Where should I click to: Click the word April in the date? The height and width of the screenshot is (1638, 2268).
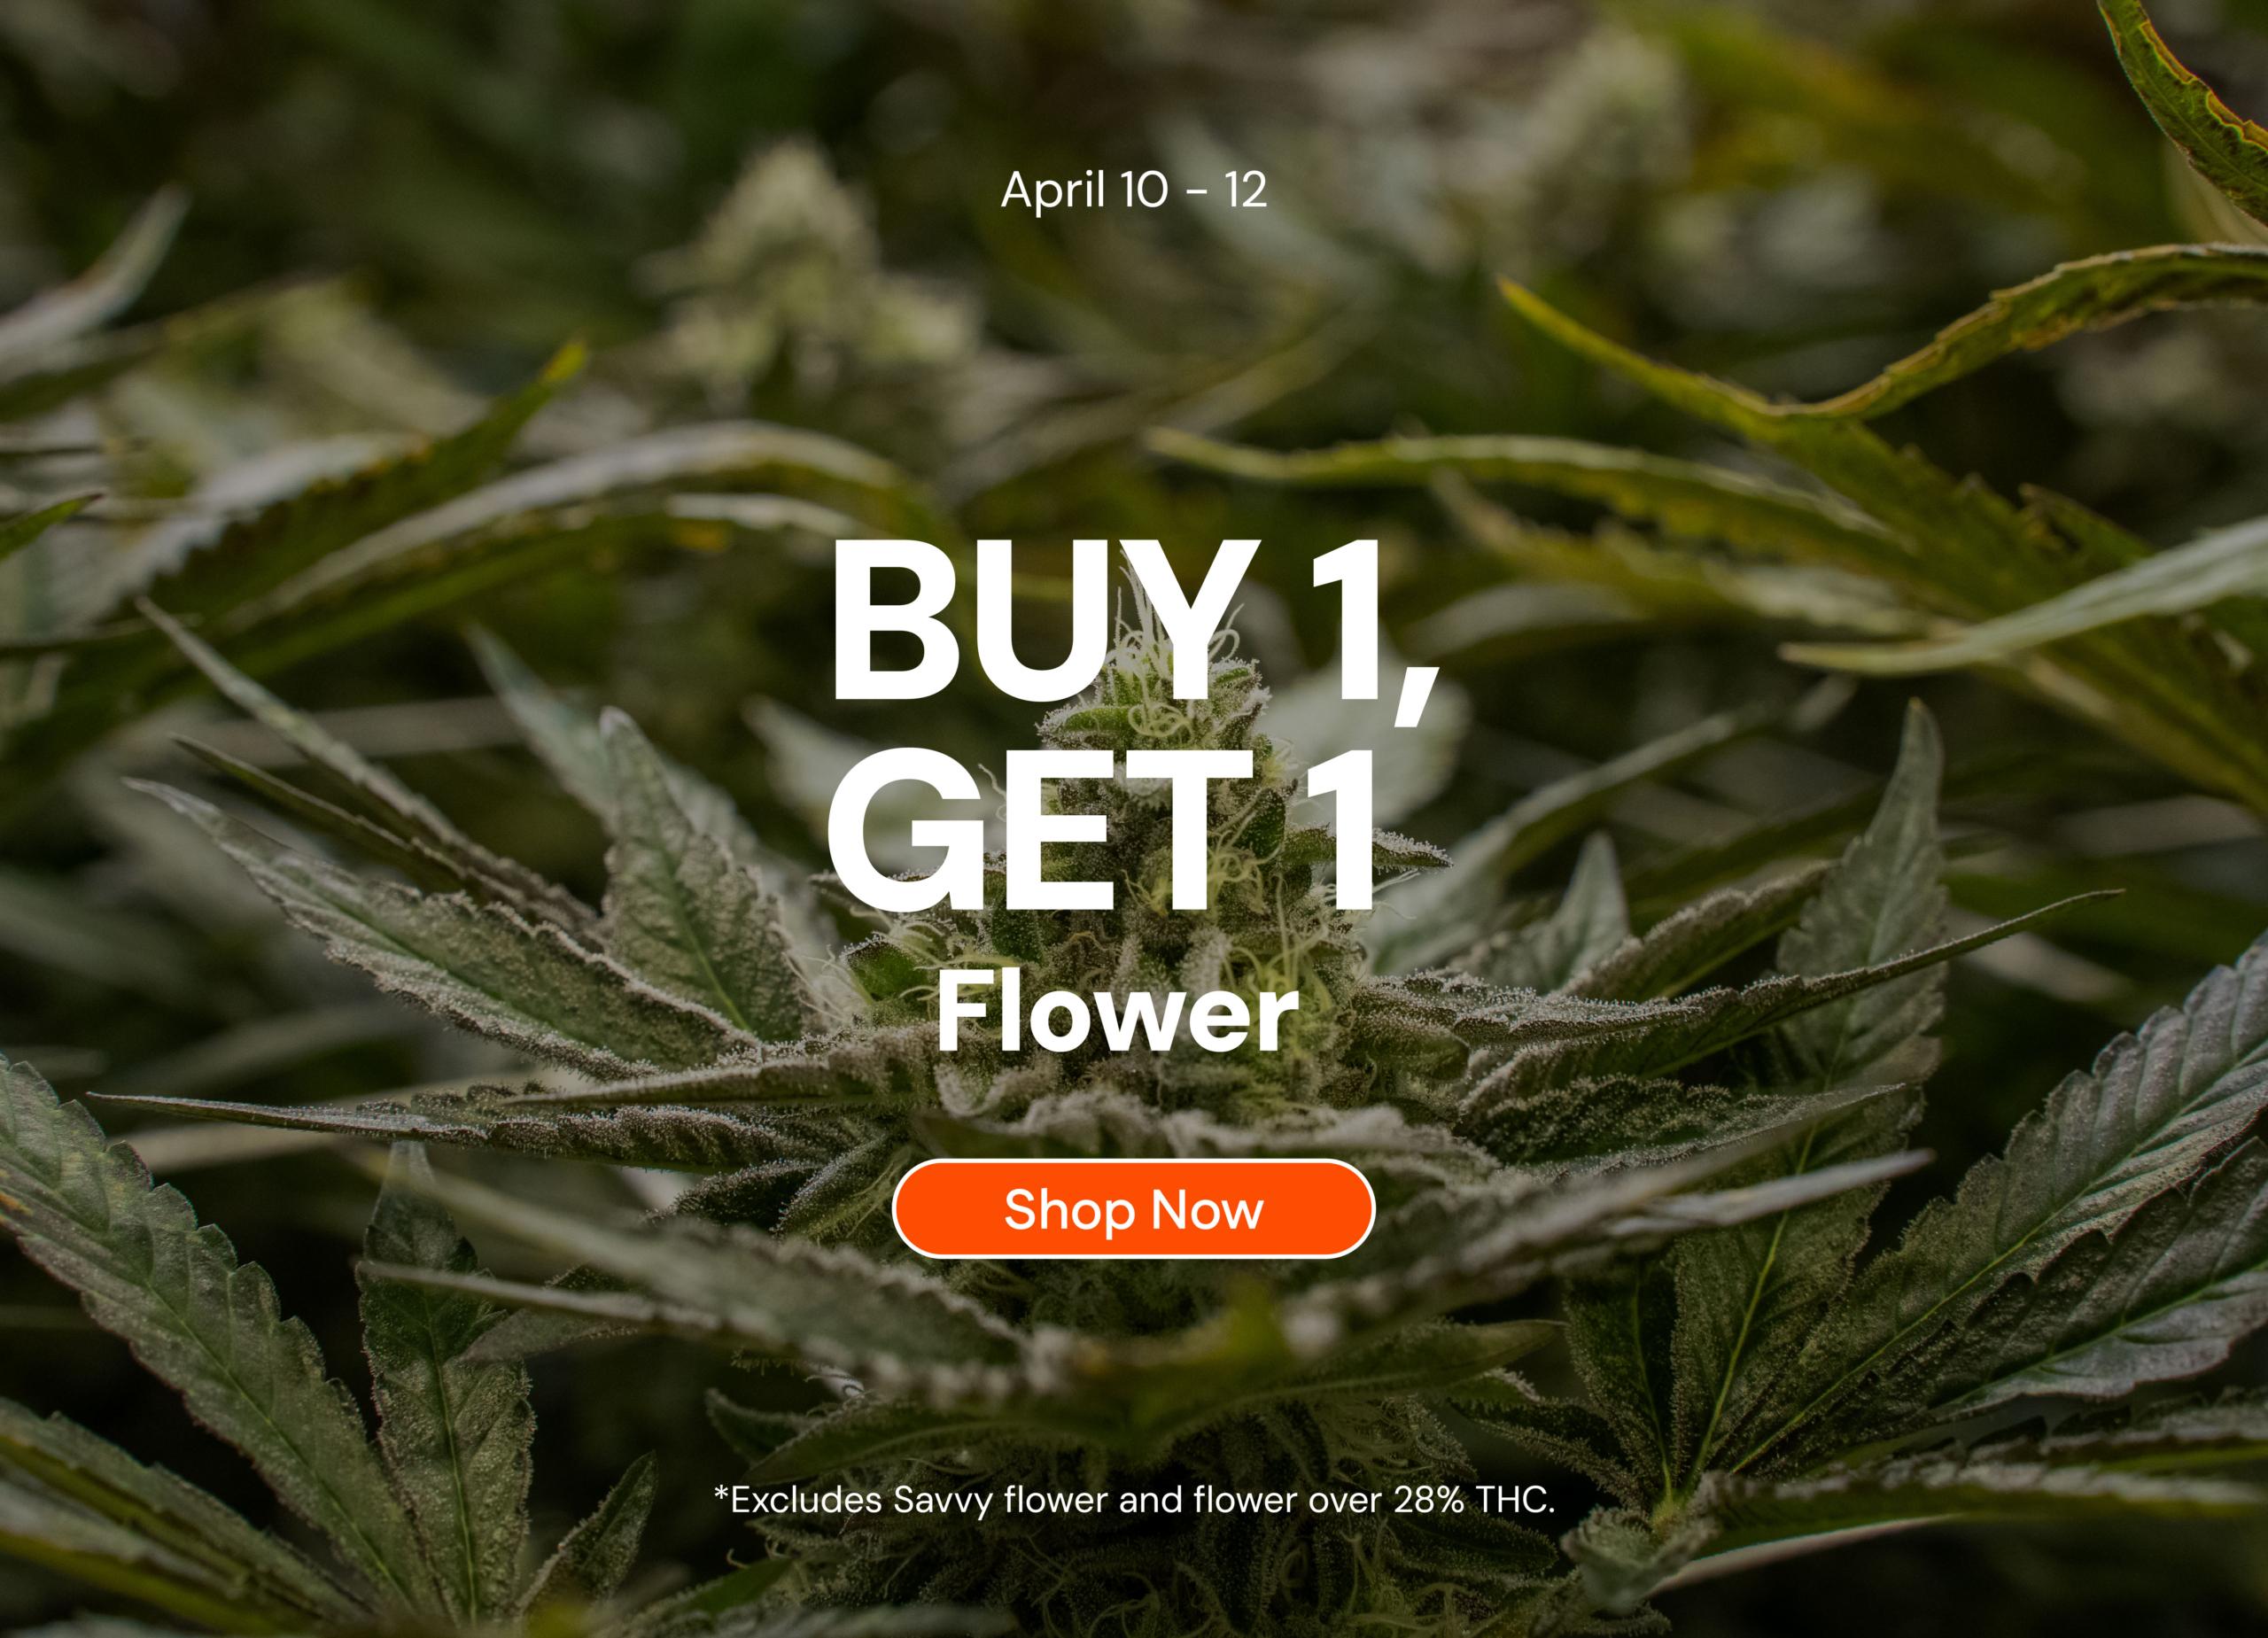click(1053, 191)
